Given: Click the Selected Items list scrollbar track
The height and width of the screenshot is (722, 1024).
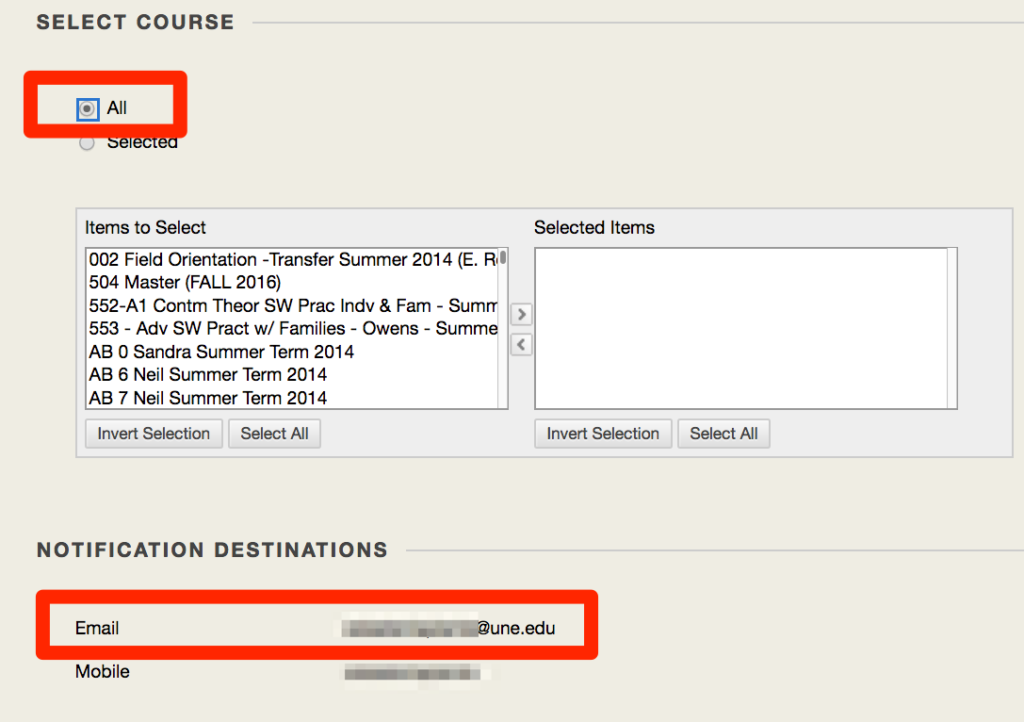Looking at the screenshot, I should [952, 328].
